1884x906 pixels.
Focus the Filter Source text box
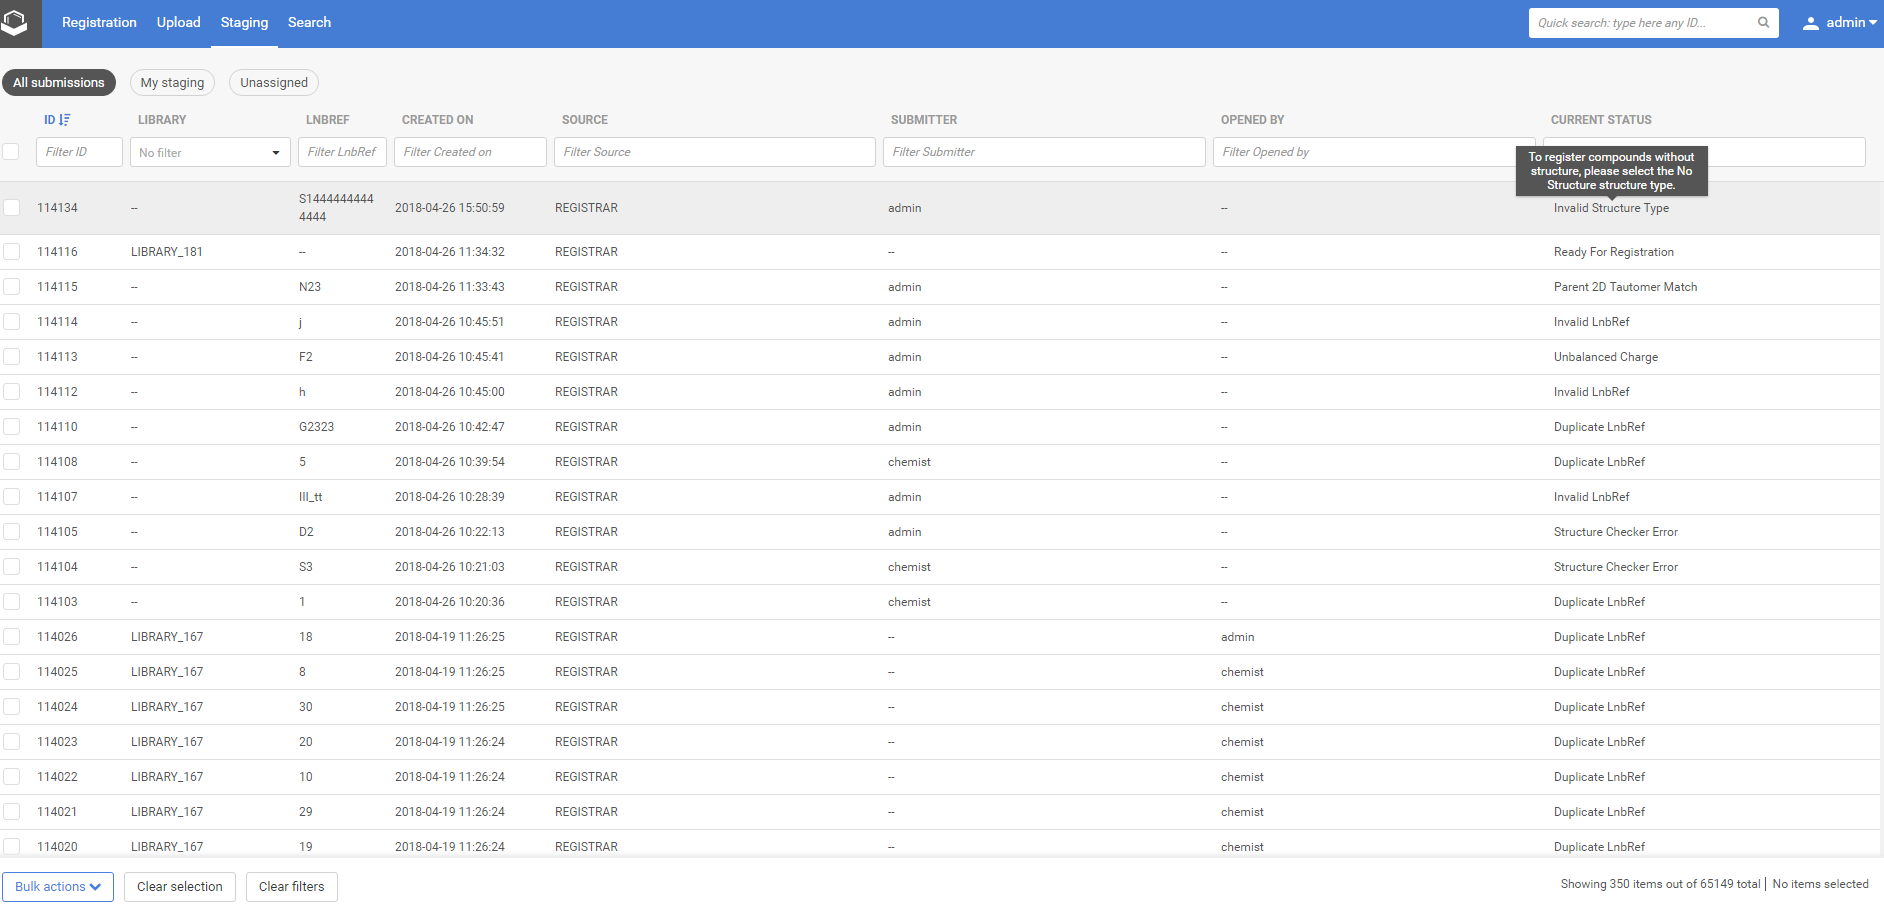714,152
